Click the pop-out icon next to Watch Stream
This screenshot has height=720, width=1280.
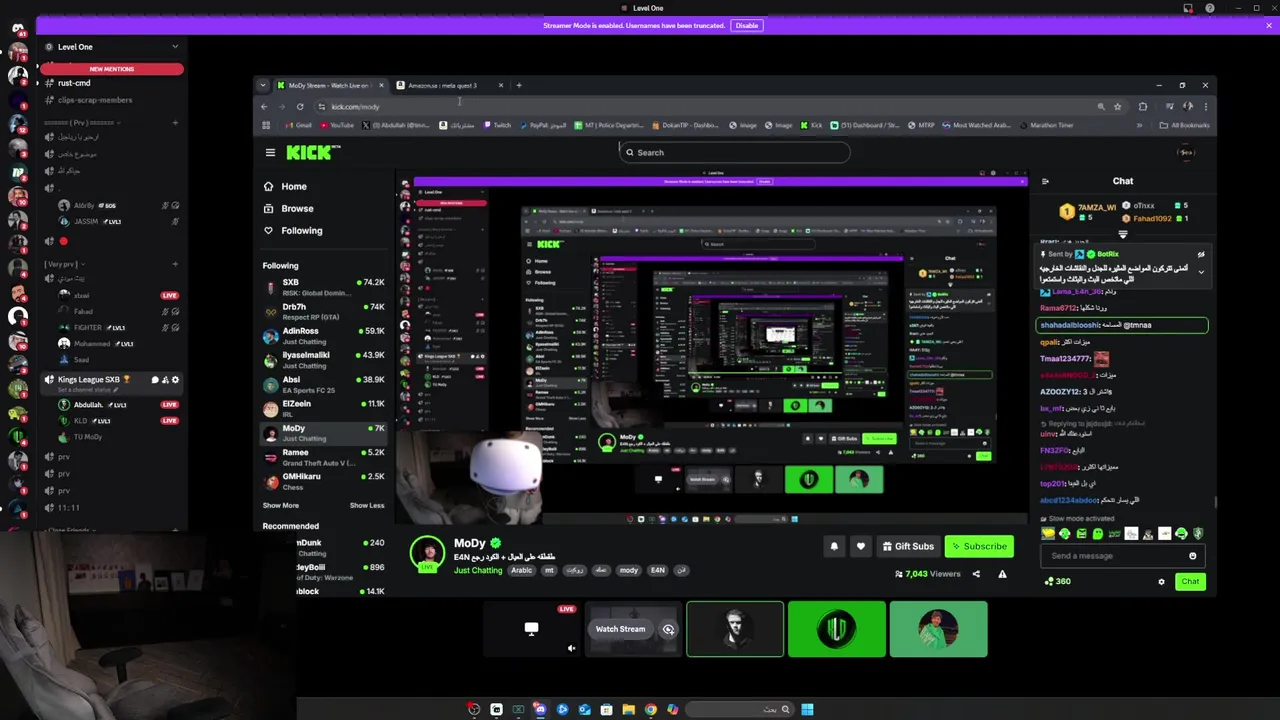(668, 629)
